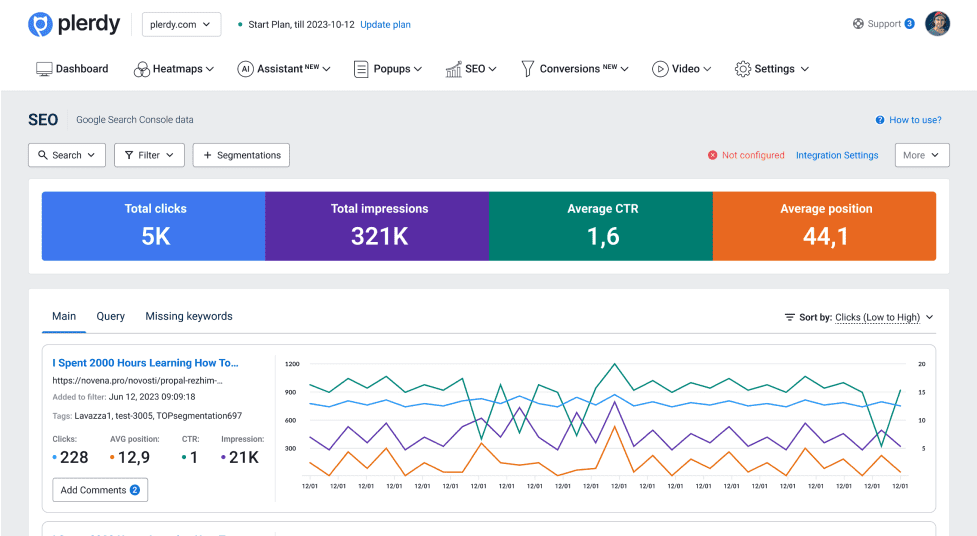This screenshot has height=536, width=977.
Task: Click the Settings gear icon
Action: pyautogui.click(x=742, y=69)
